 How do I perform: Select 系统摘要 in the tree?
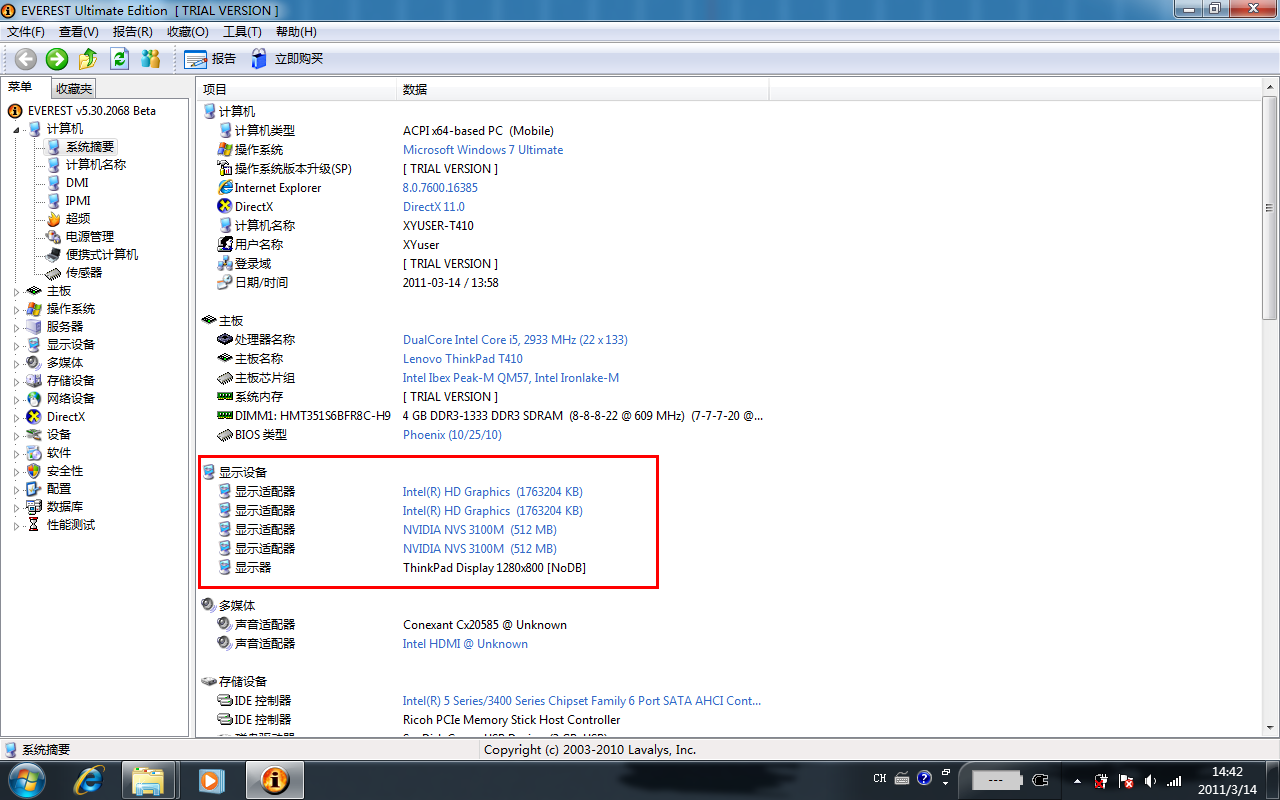point(90,147)
